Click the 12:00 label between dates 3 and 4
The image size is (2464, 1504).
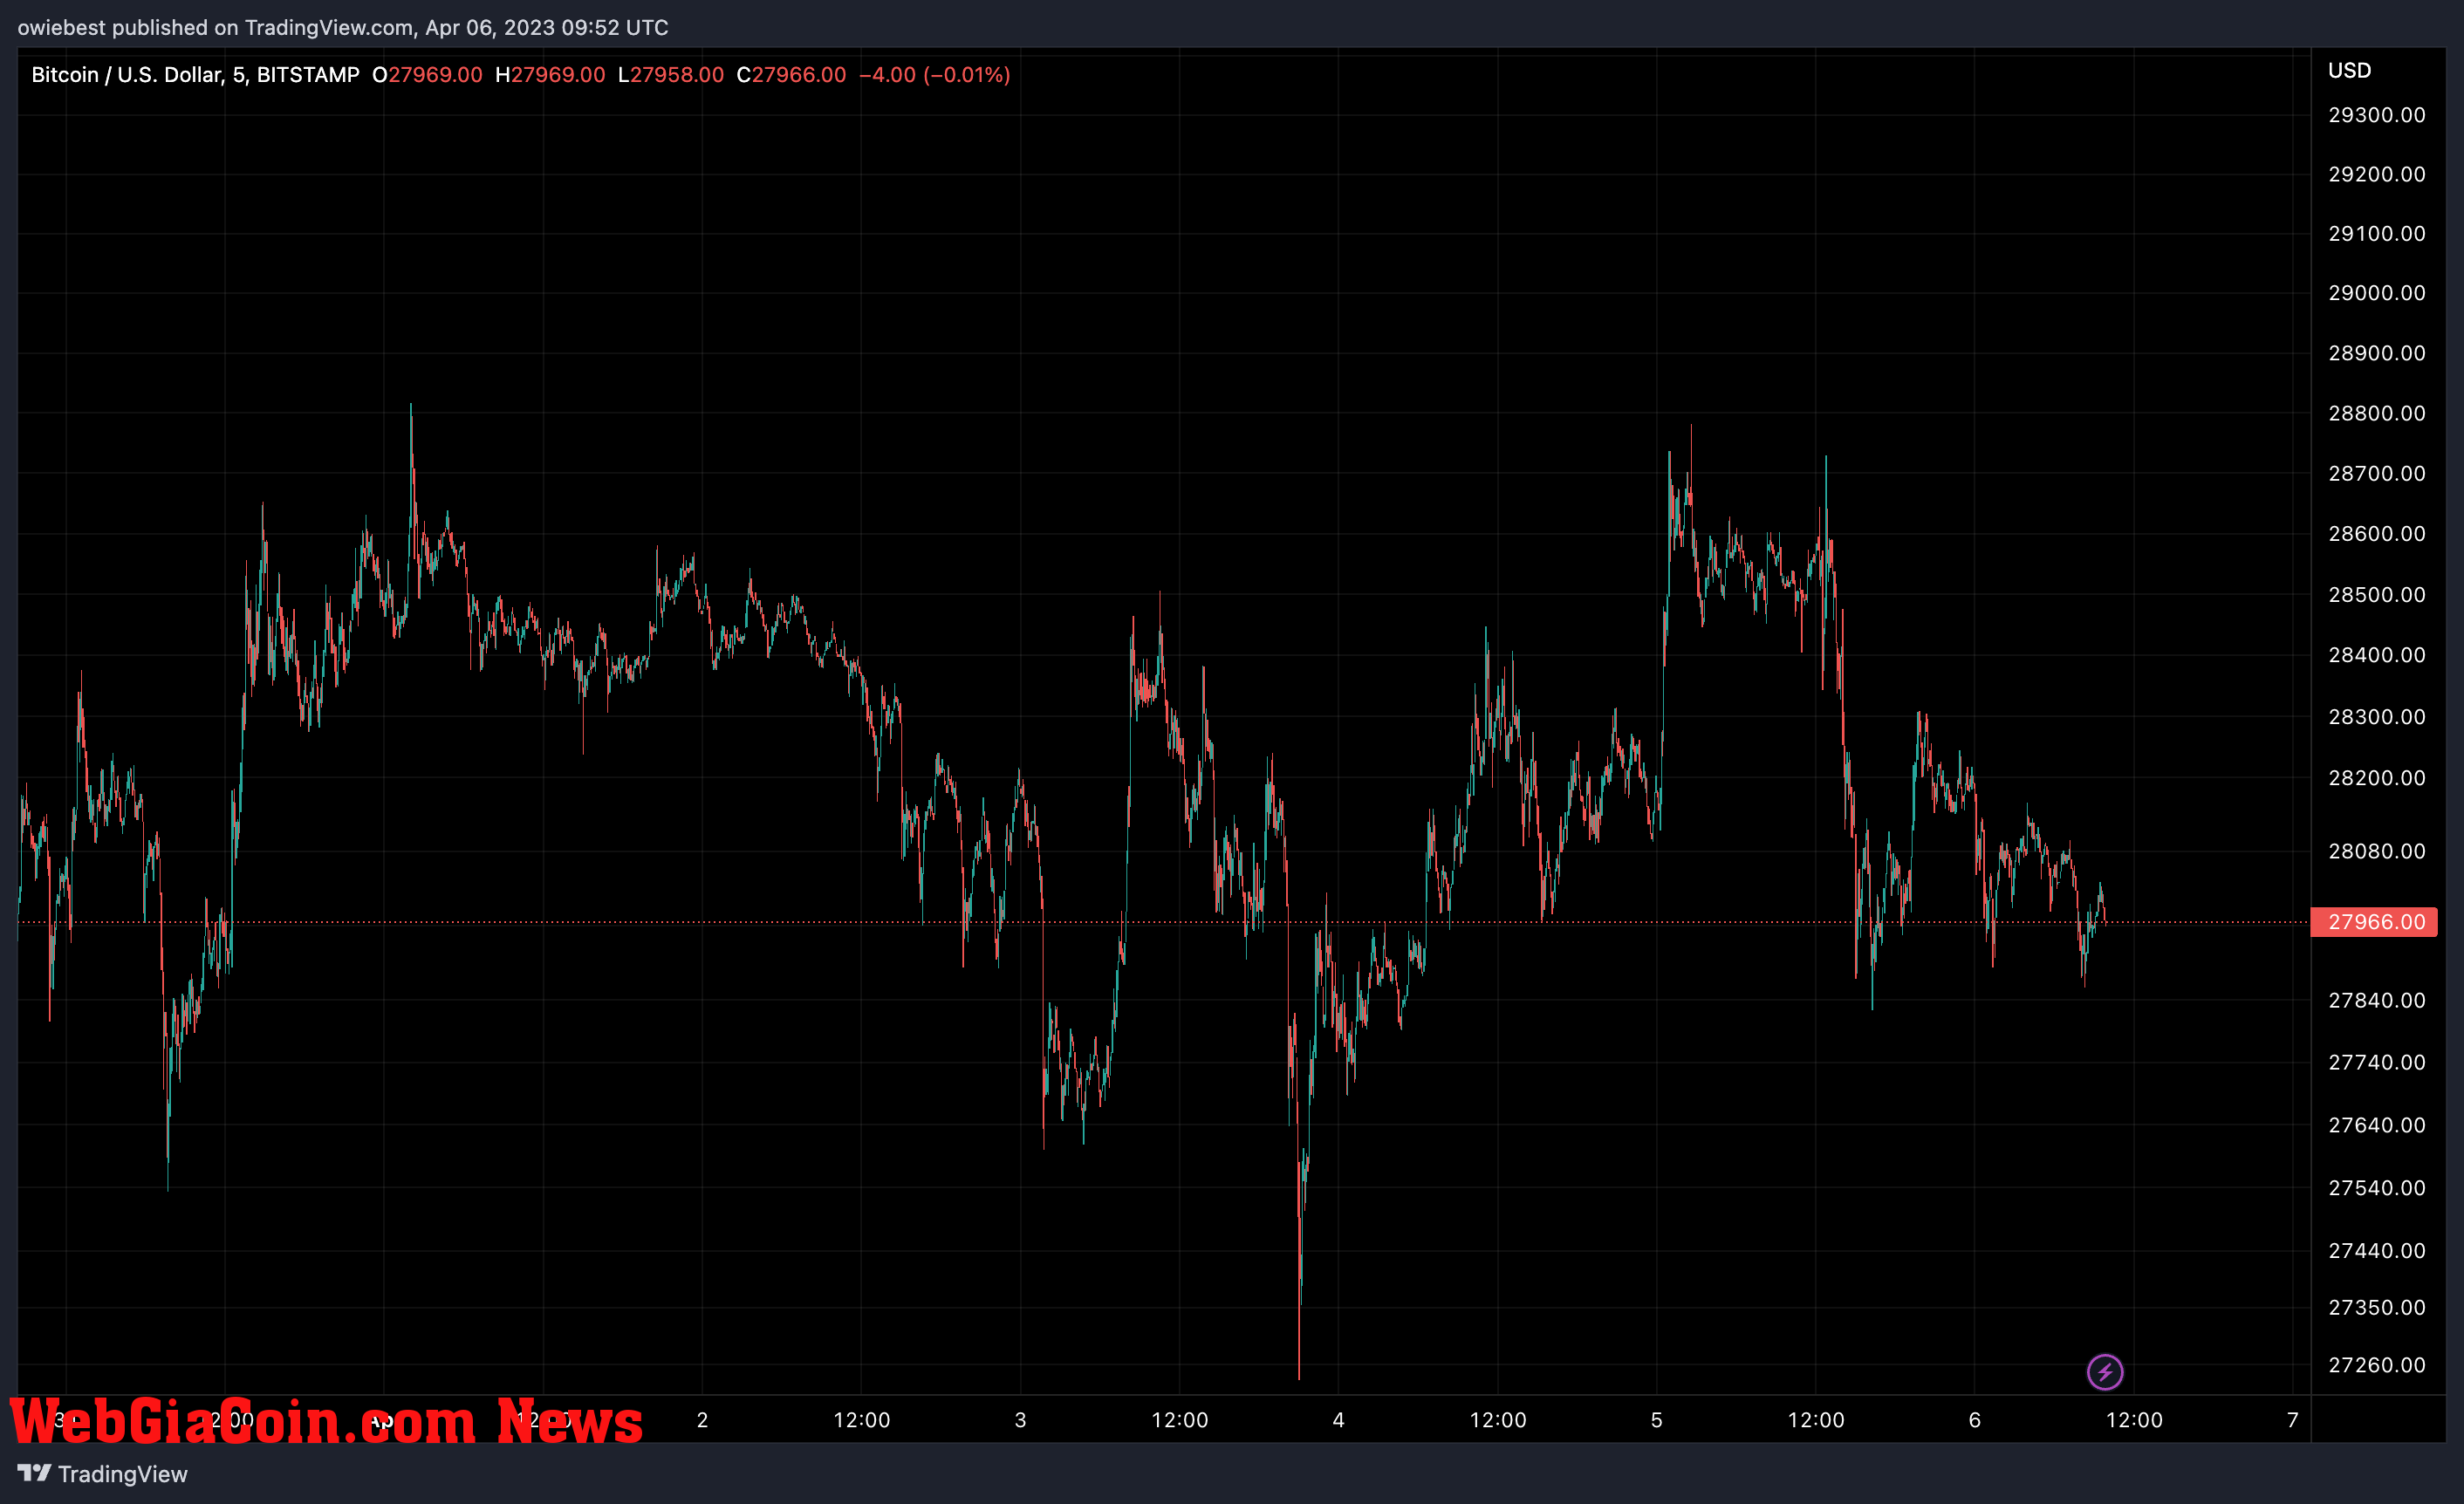[x=1179, y=1420]
